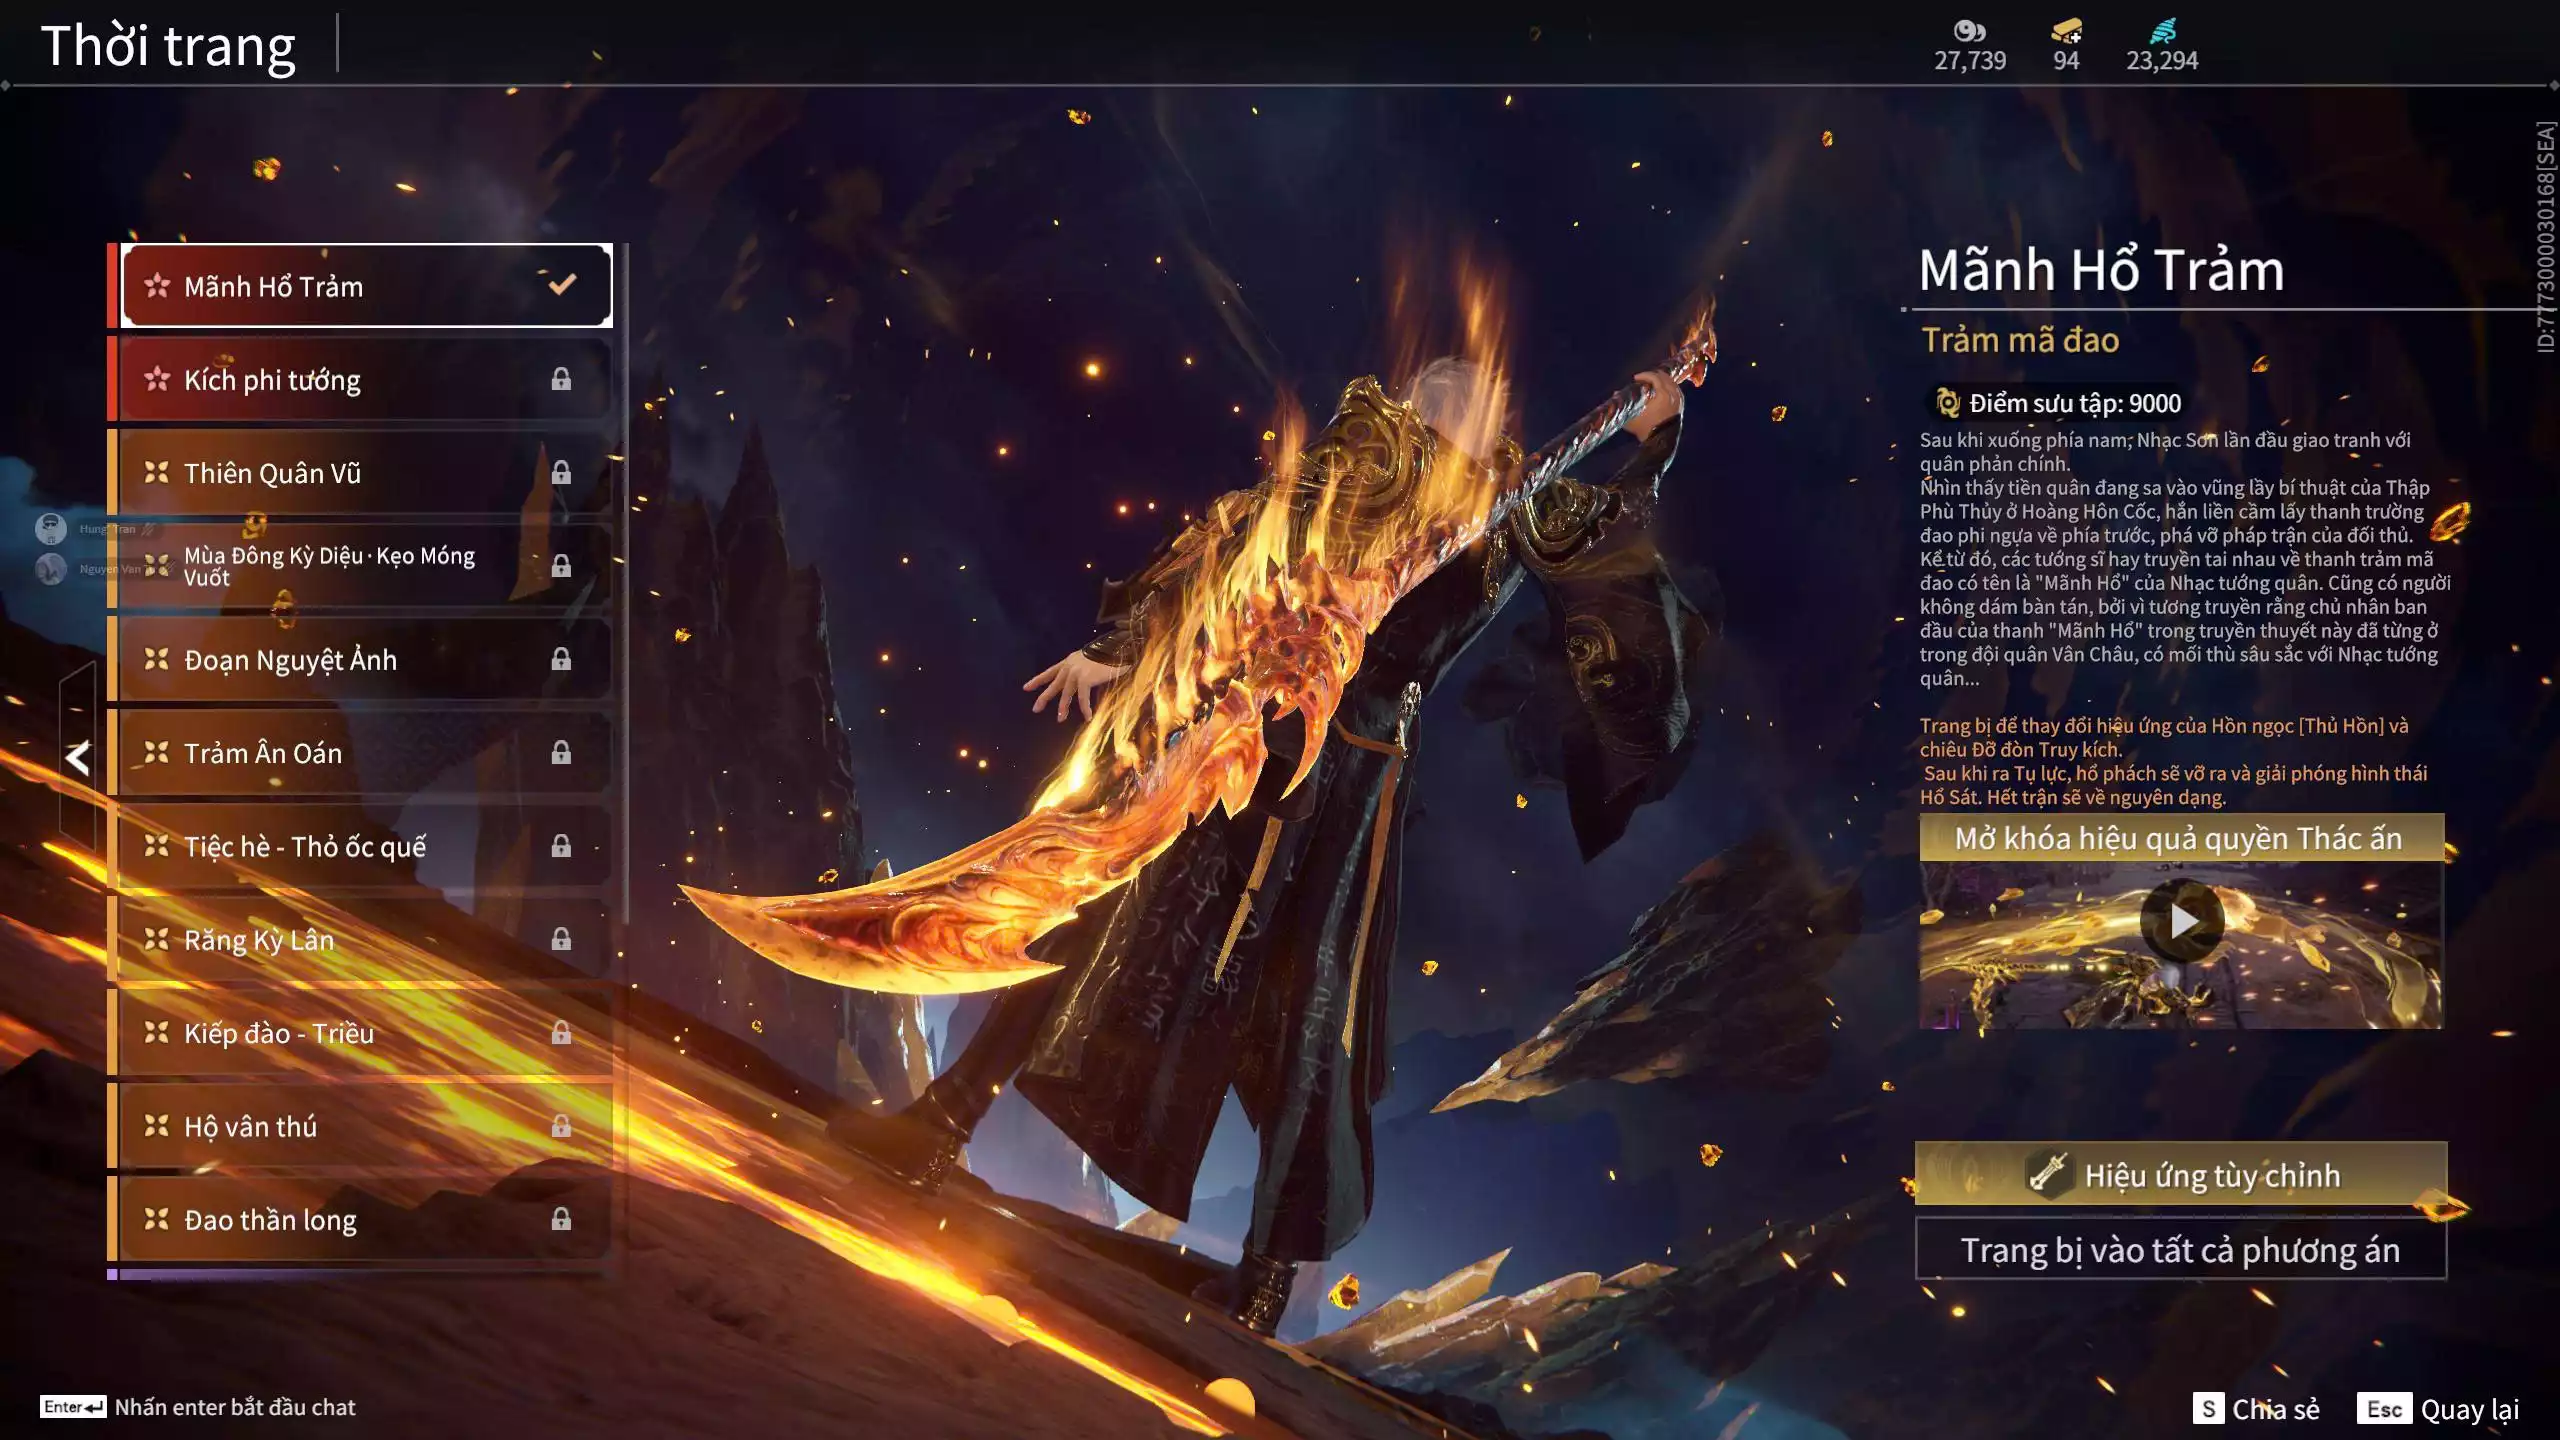This screenshot has height=1440, width=2560.
Task: Click Trang bị vào tất cả phương án
Action: 2180,1249
